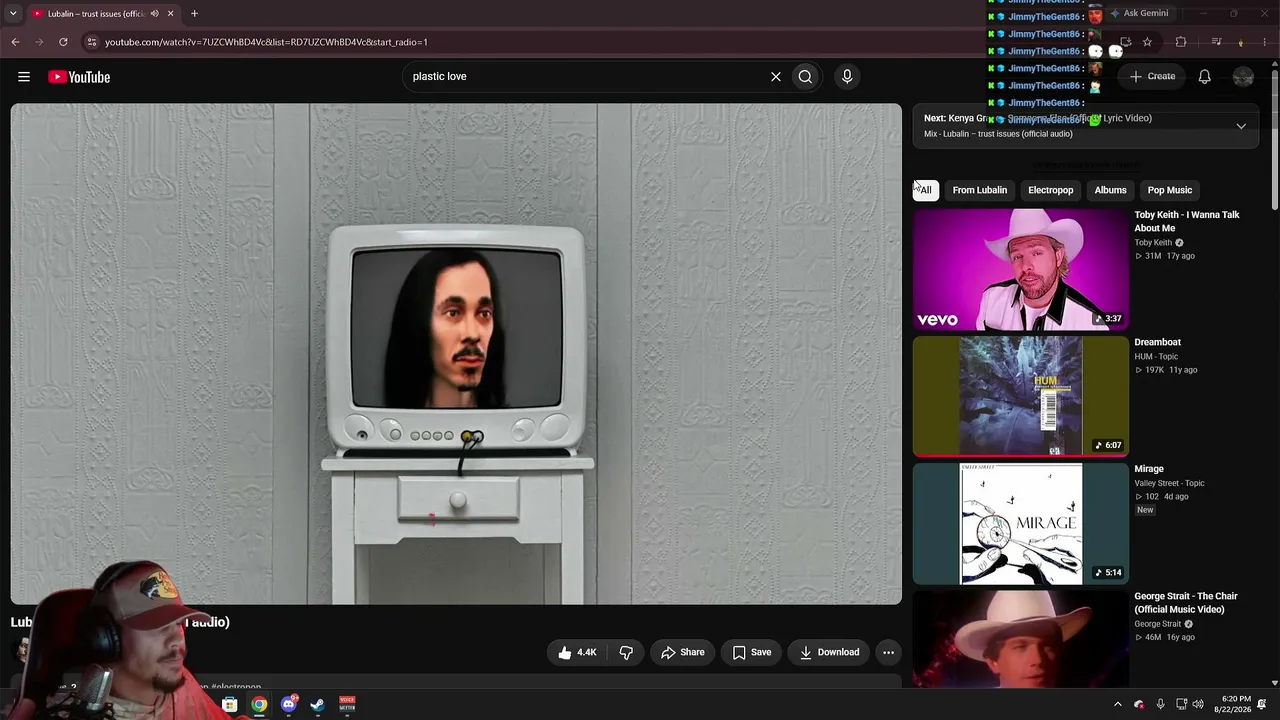Open Voicemeeter in the taskbar
This screenshot has width=1280, height=720.
tap(347, 705)
